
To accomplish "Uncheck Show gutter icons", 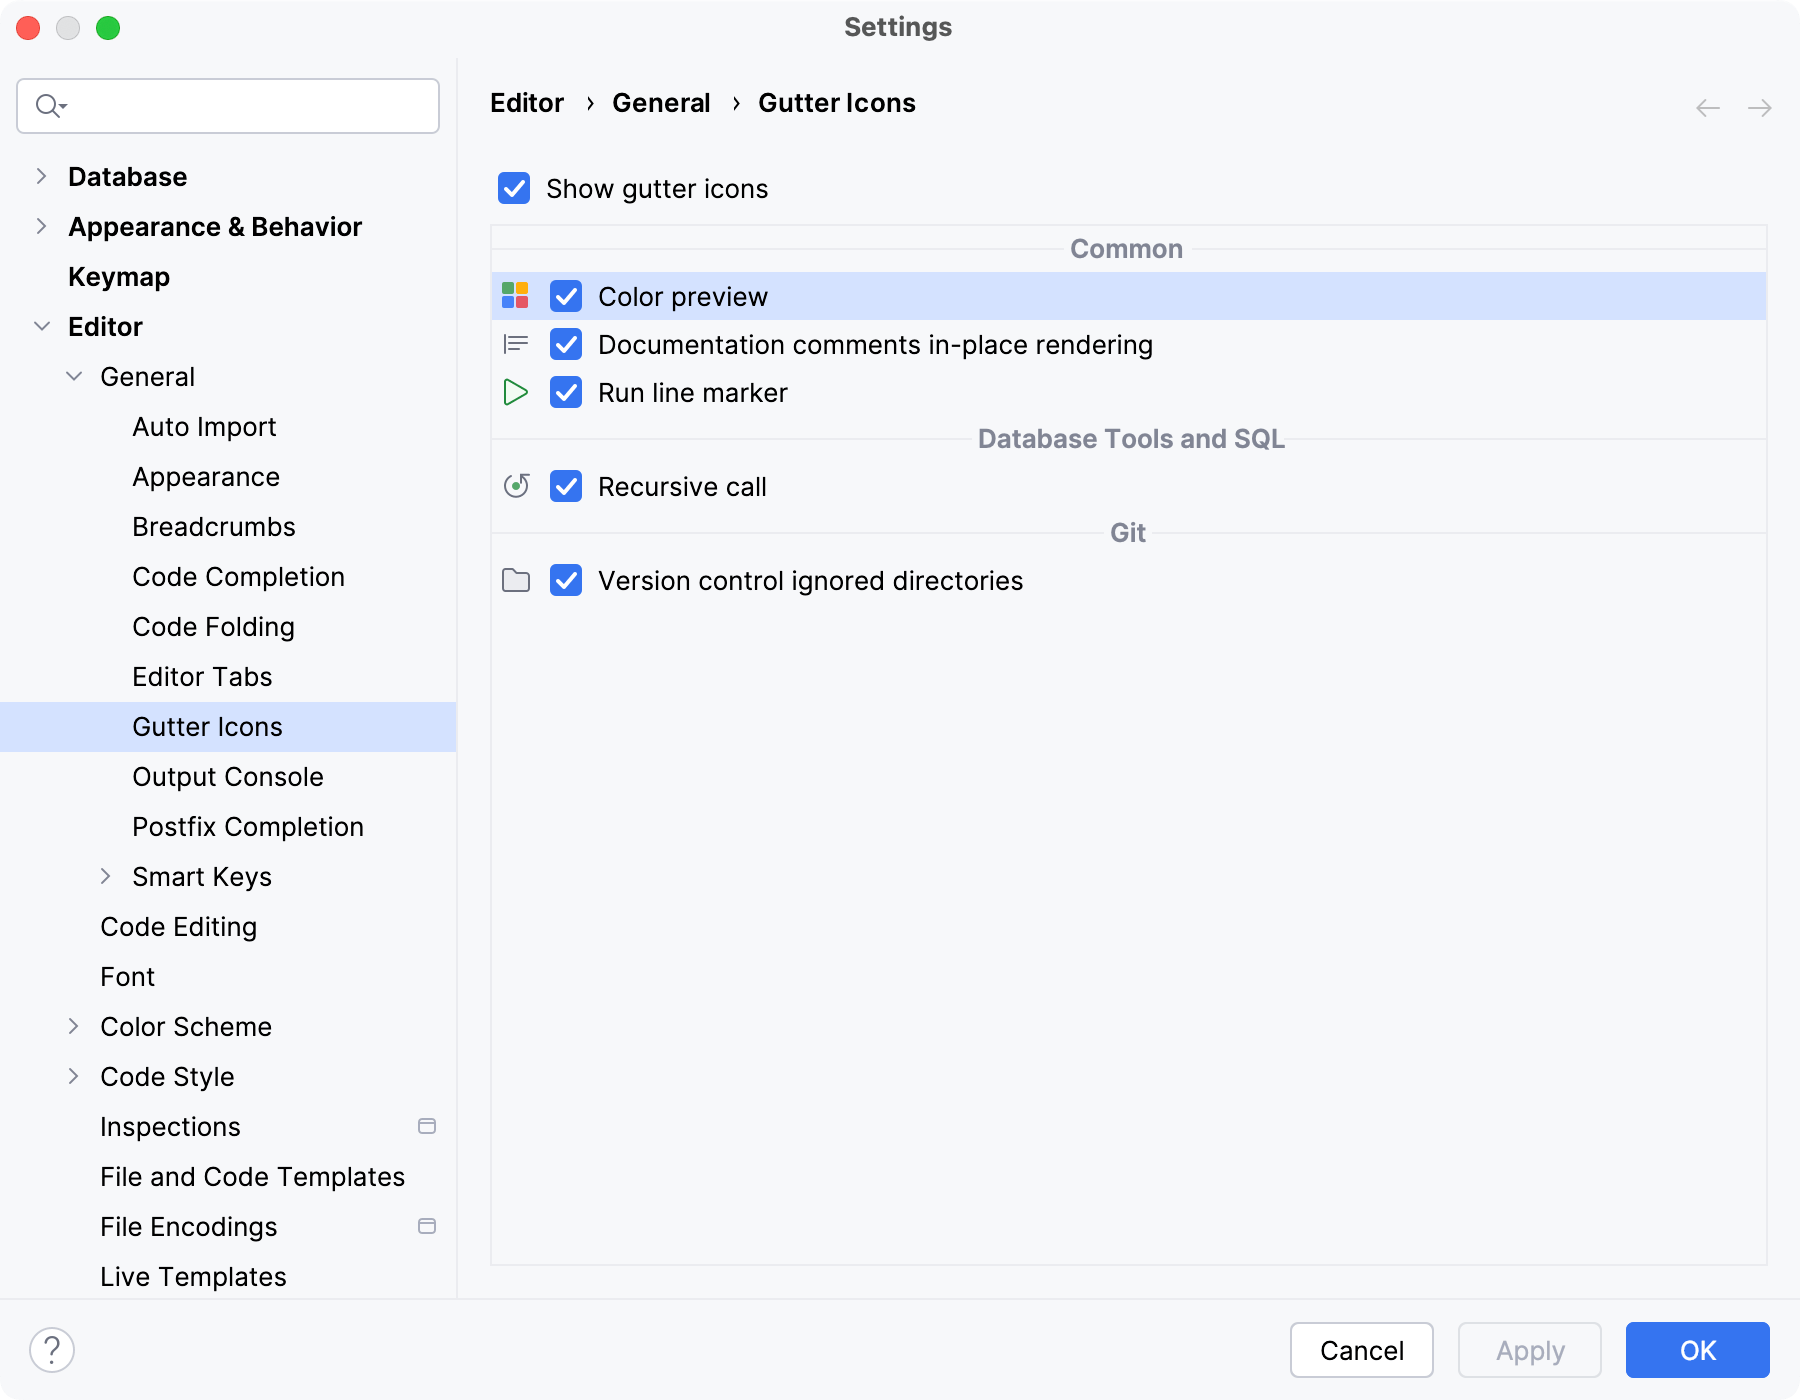I will coord(514,188).
